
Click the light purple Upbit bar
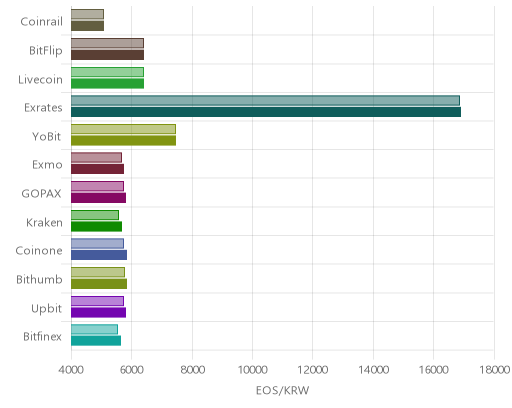pyautogui.click(x=97, y=301)
